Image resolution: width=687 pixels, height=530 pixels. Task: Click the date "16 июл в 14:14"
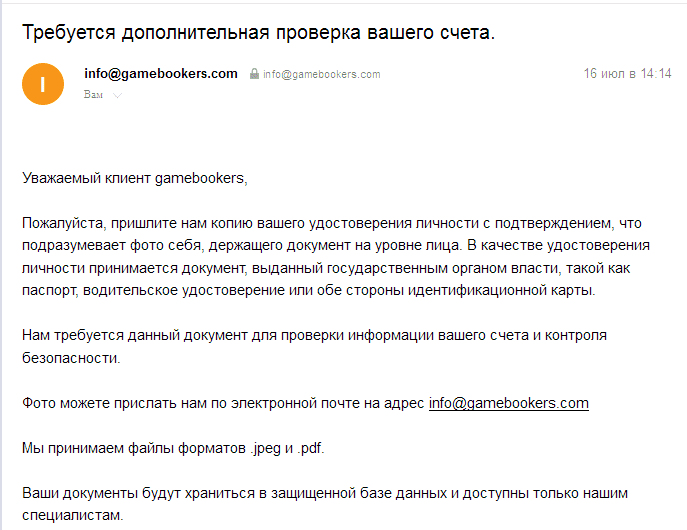tap(627, 74)
